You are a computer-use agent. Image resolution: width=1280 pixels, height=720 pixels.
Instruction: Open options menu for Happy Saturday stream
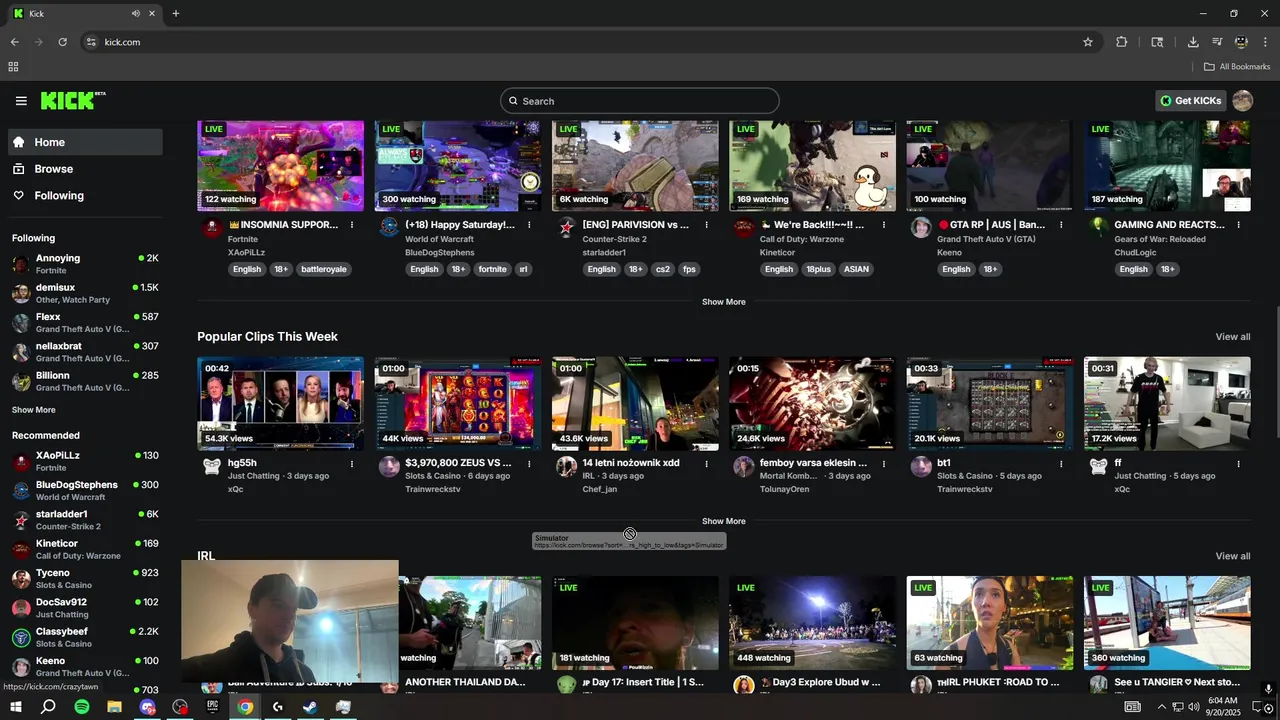point(529,225)
